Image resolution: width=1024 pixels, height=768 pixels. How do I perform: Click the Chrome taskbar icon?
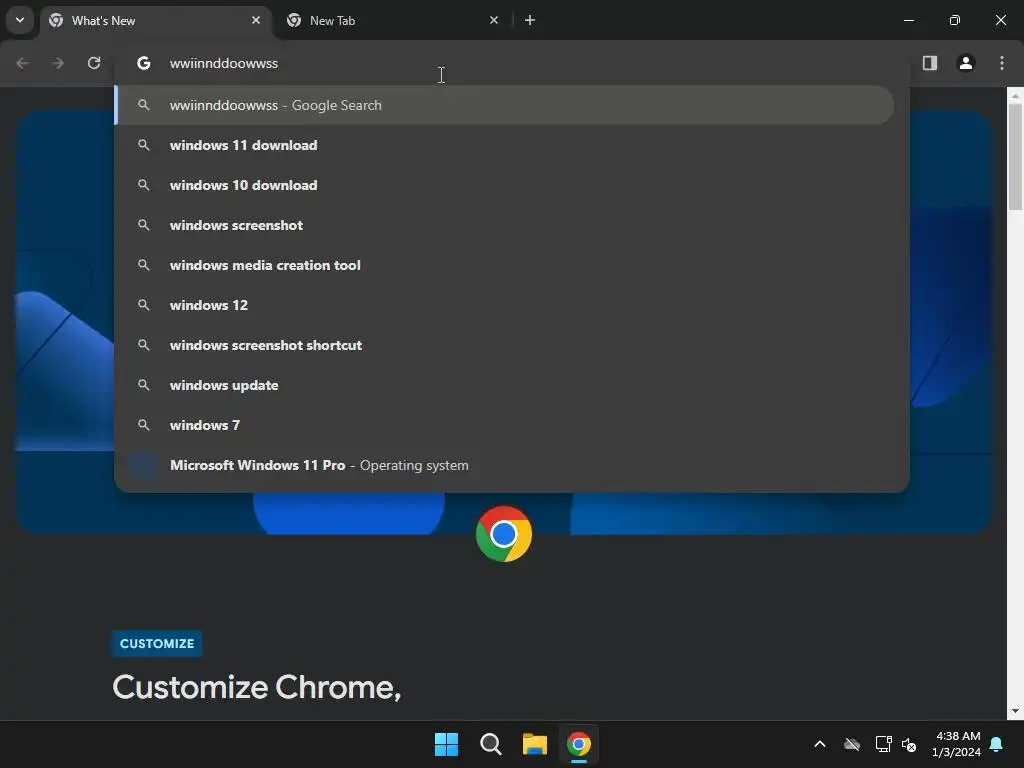[579, 744]
